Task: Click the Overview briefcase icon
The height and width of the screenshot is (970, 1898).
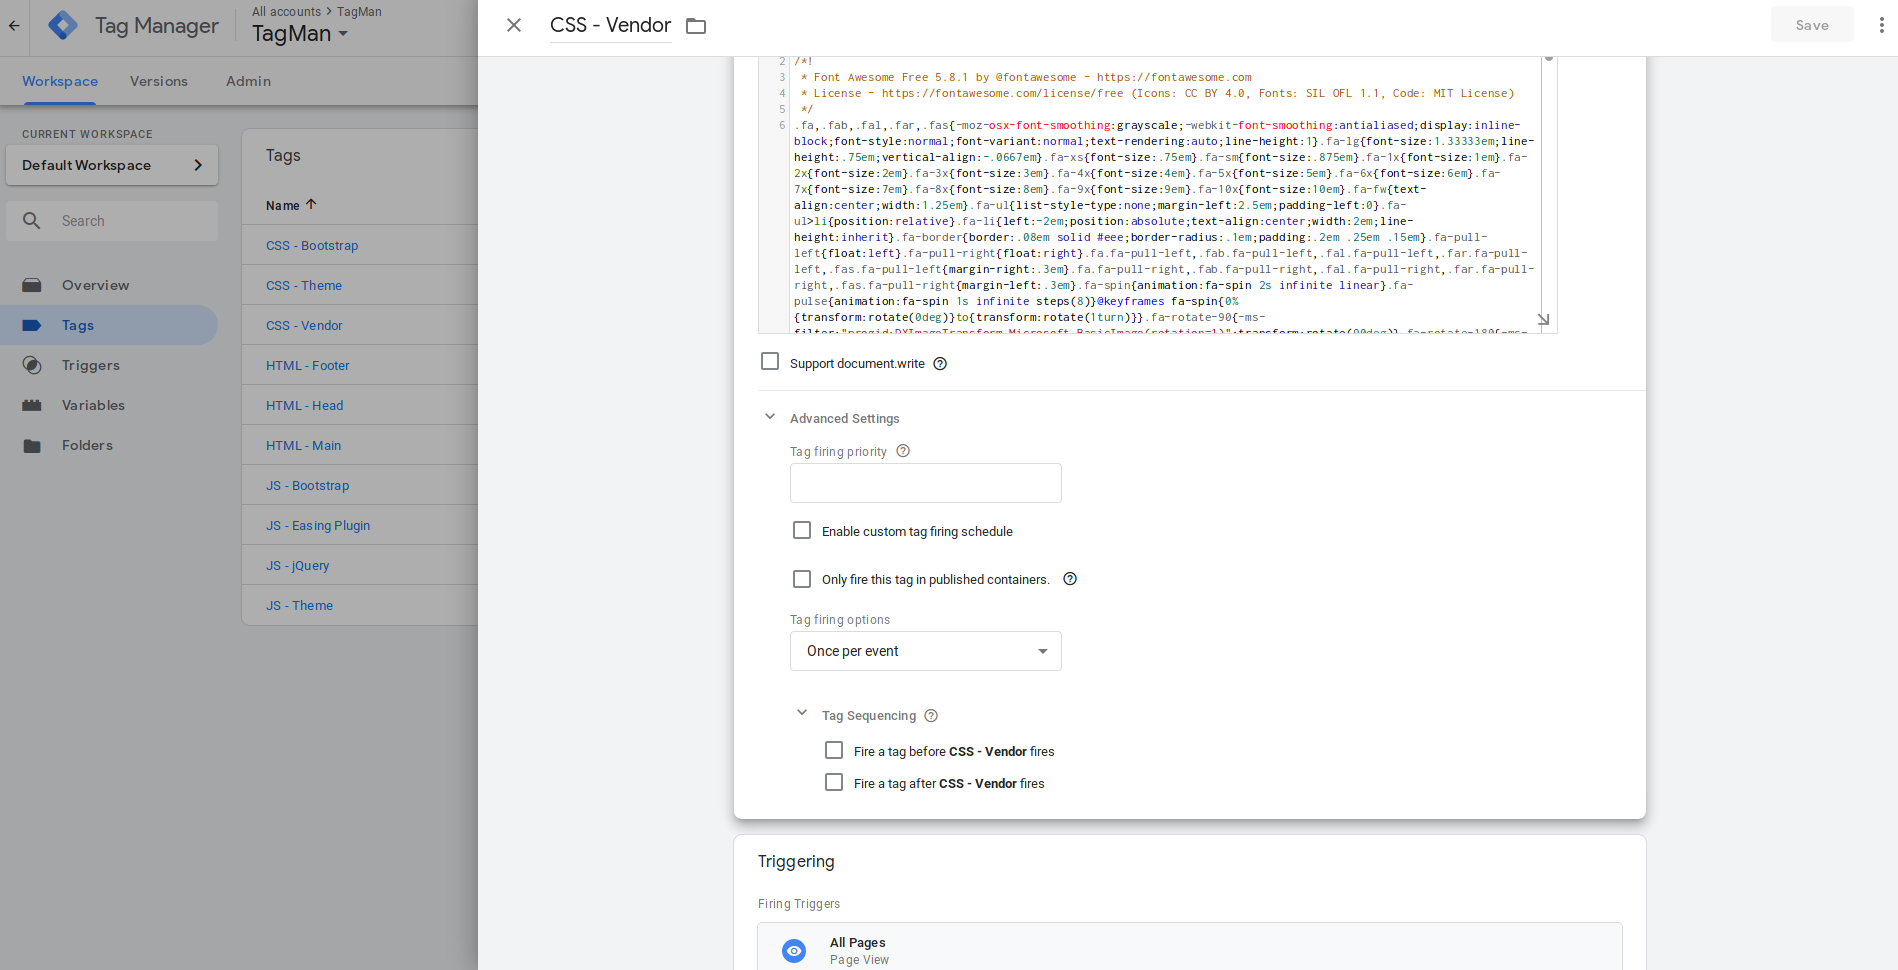Action: [32, 285]
